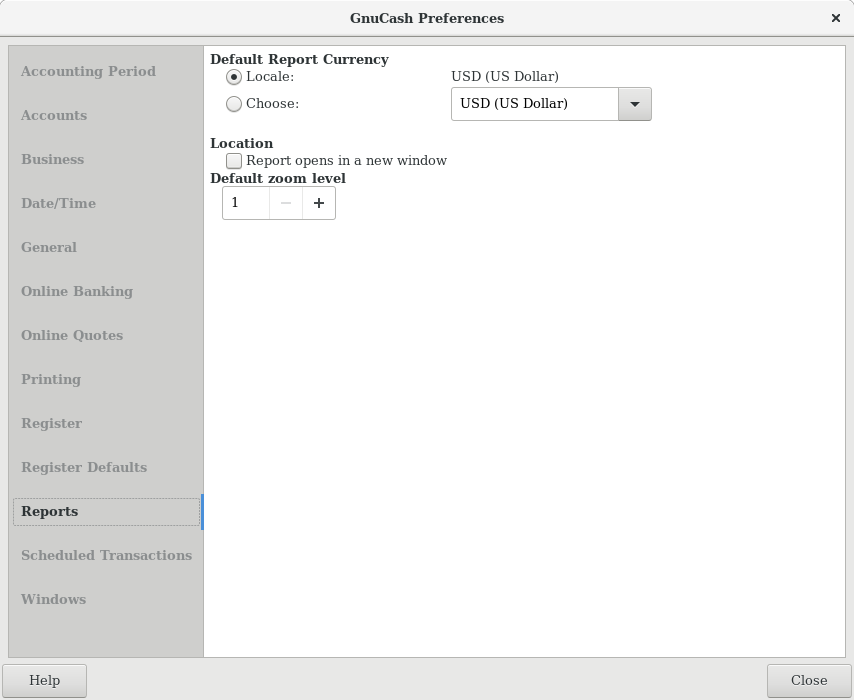Focus the default zoom level value field

pyautogui.click(x=246, y=203)
